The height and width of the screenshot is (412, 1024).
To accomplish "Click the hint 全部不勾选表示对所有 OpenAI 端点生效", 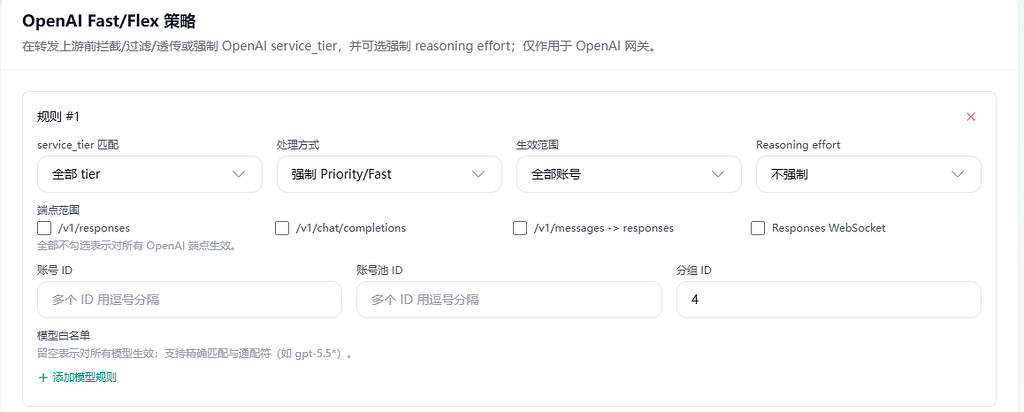I will pyautogui.click(x=136, y=246).
